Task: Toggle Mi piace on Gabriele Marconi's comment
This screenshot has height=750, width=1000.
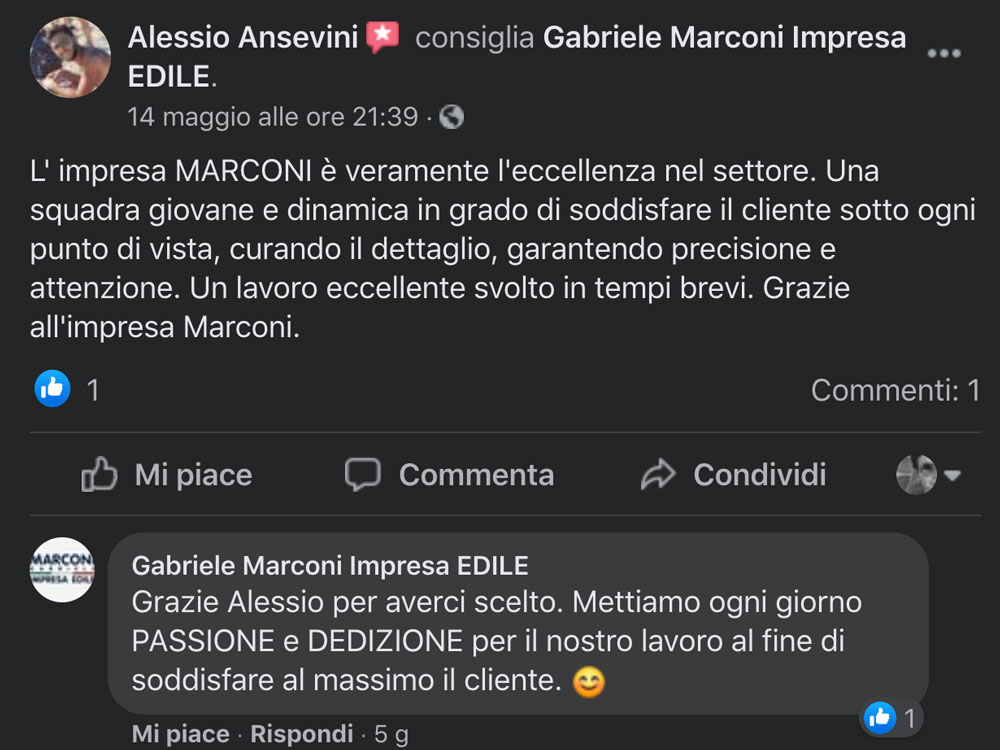Action: point(180,735)
